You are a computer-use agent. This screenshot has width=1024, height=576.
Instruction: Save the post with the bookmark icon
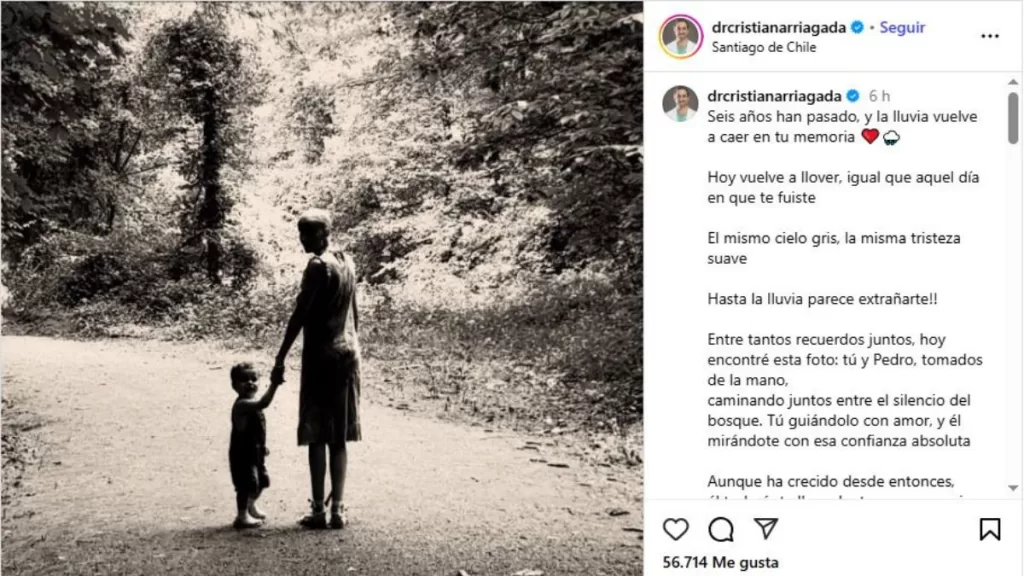click(x=990, y=529)
